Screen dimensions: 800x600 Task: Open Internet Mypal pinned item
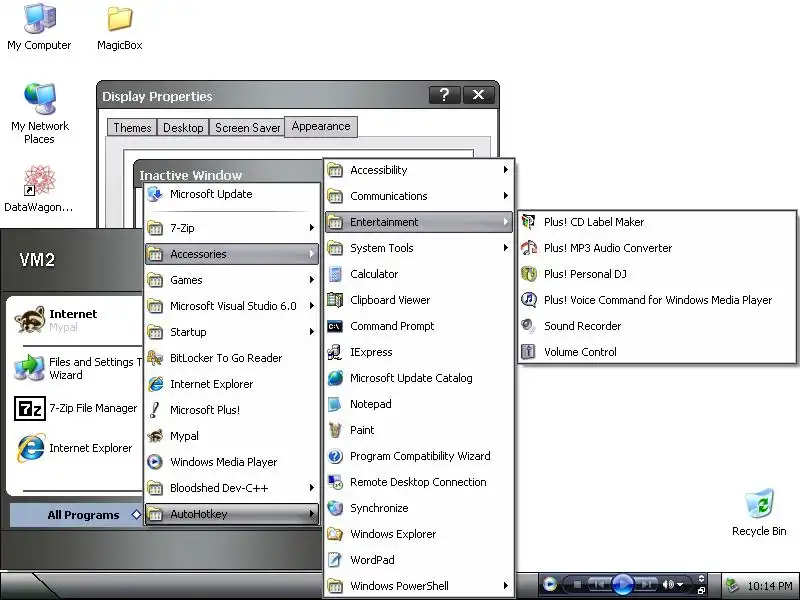[77, 320]
